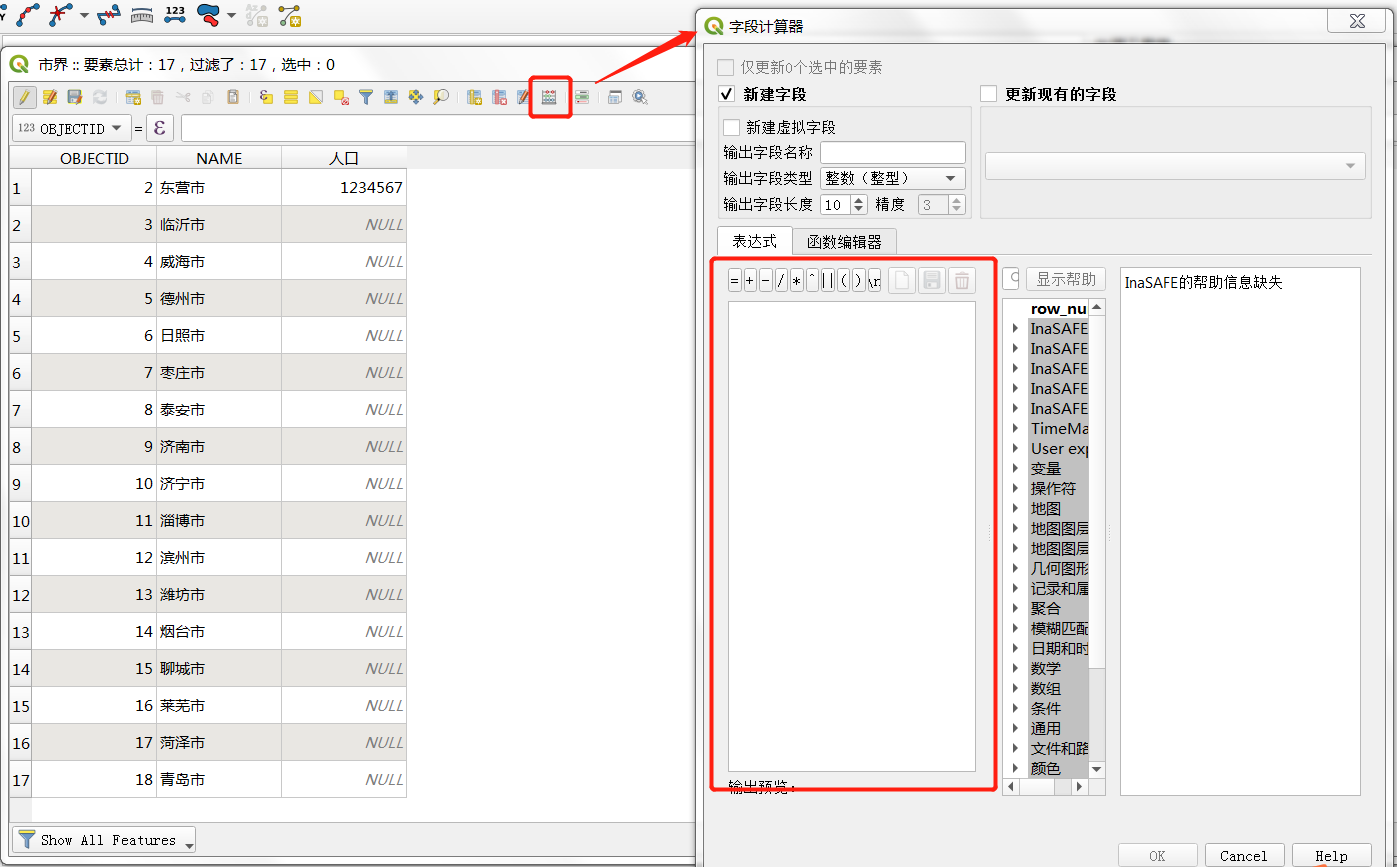Switch to the 函数编辑器 tab

coord(844,242)
